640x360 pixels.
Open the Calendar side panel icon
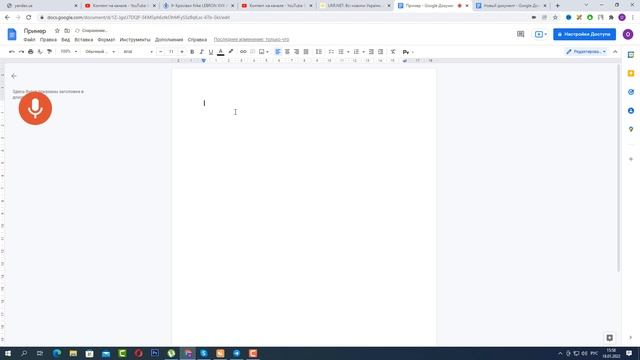click(631, 55)
